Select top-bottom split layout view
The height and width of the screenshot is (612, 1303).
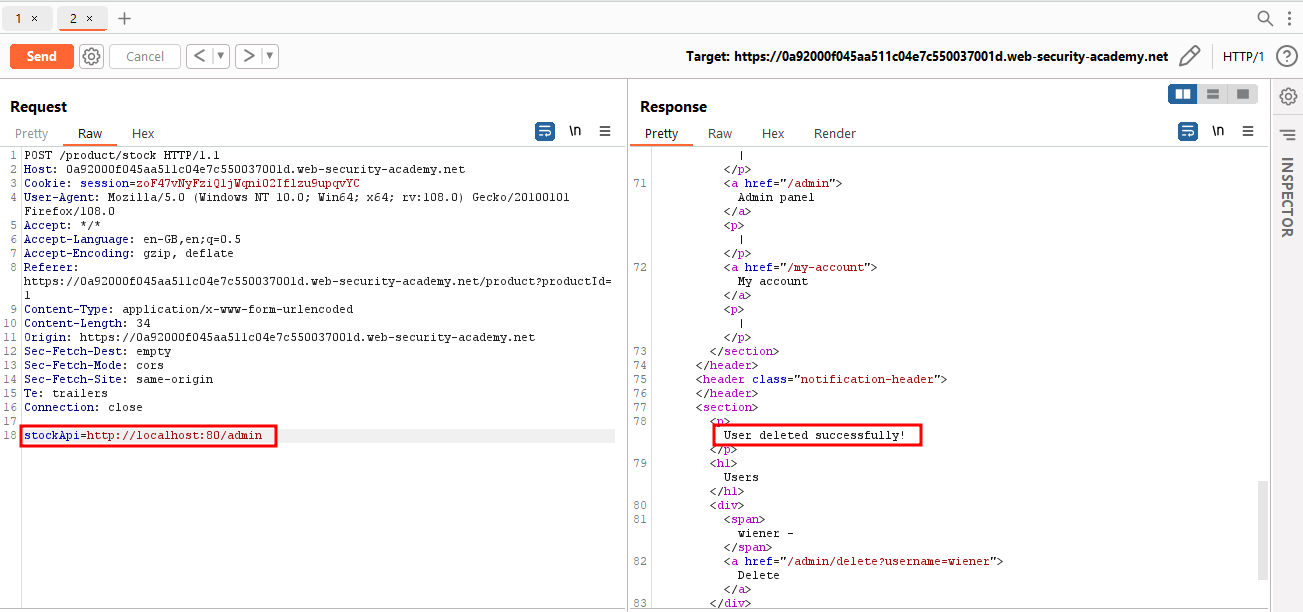click(x=1213, y=94)
